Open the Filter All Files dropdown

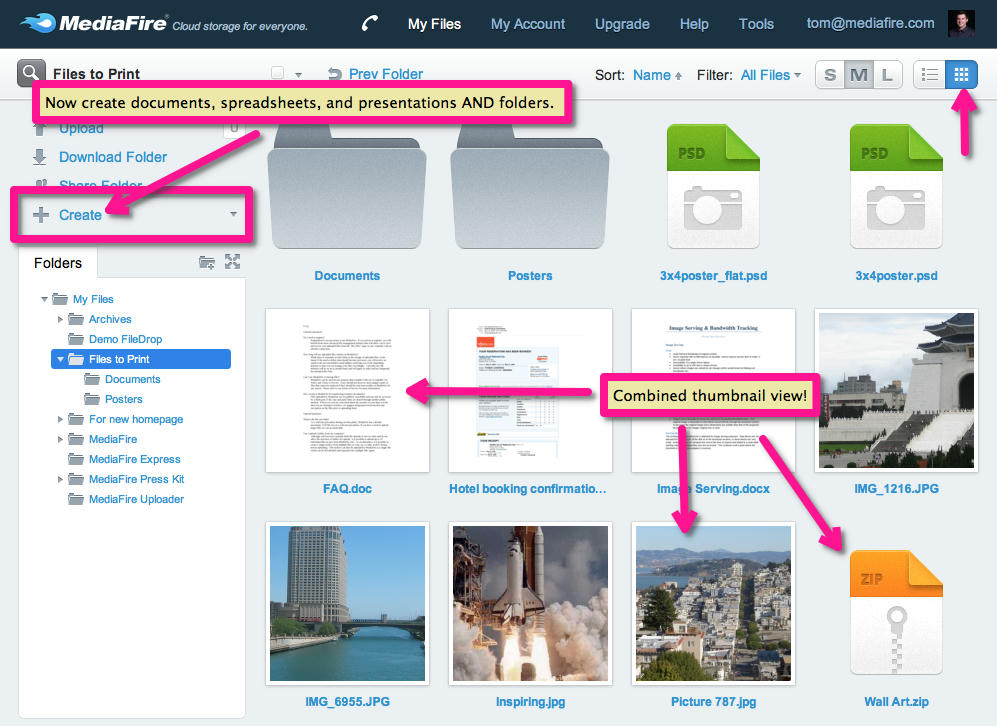[770, 75]
